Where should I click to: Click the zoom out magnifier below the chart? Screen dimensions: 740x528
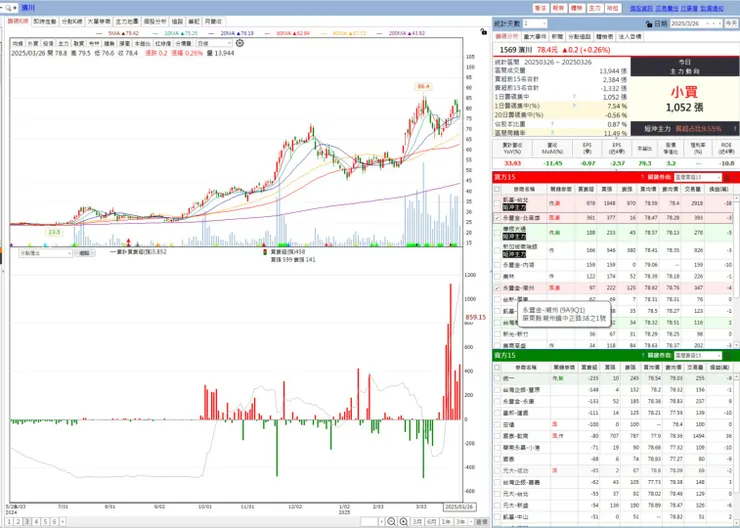point(391,521)
